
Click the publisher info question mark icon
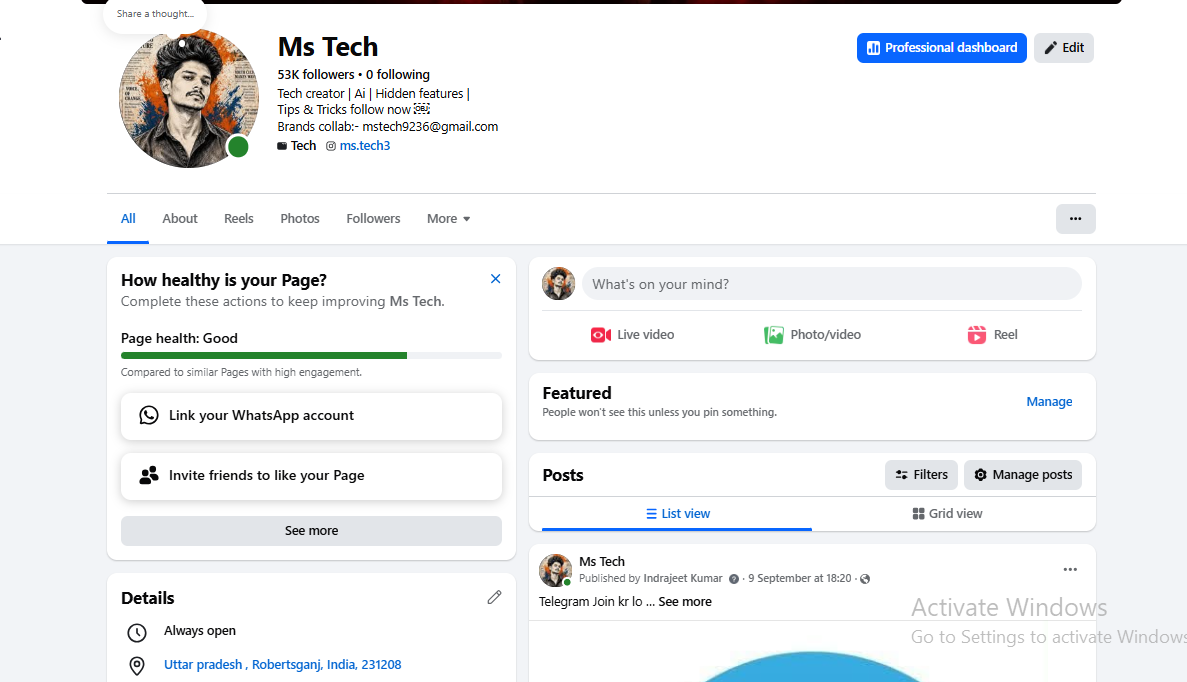(x=734, y=579)
